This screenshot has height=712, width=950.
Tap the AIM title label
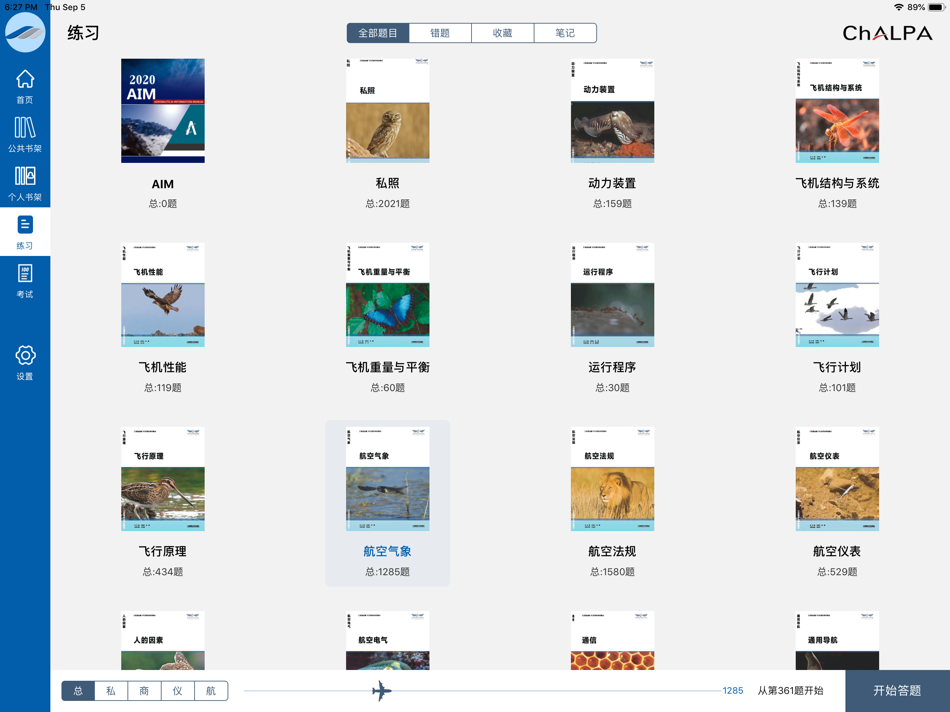point(163,184)
